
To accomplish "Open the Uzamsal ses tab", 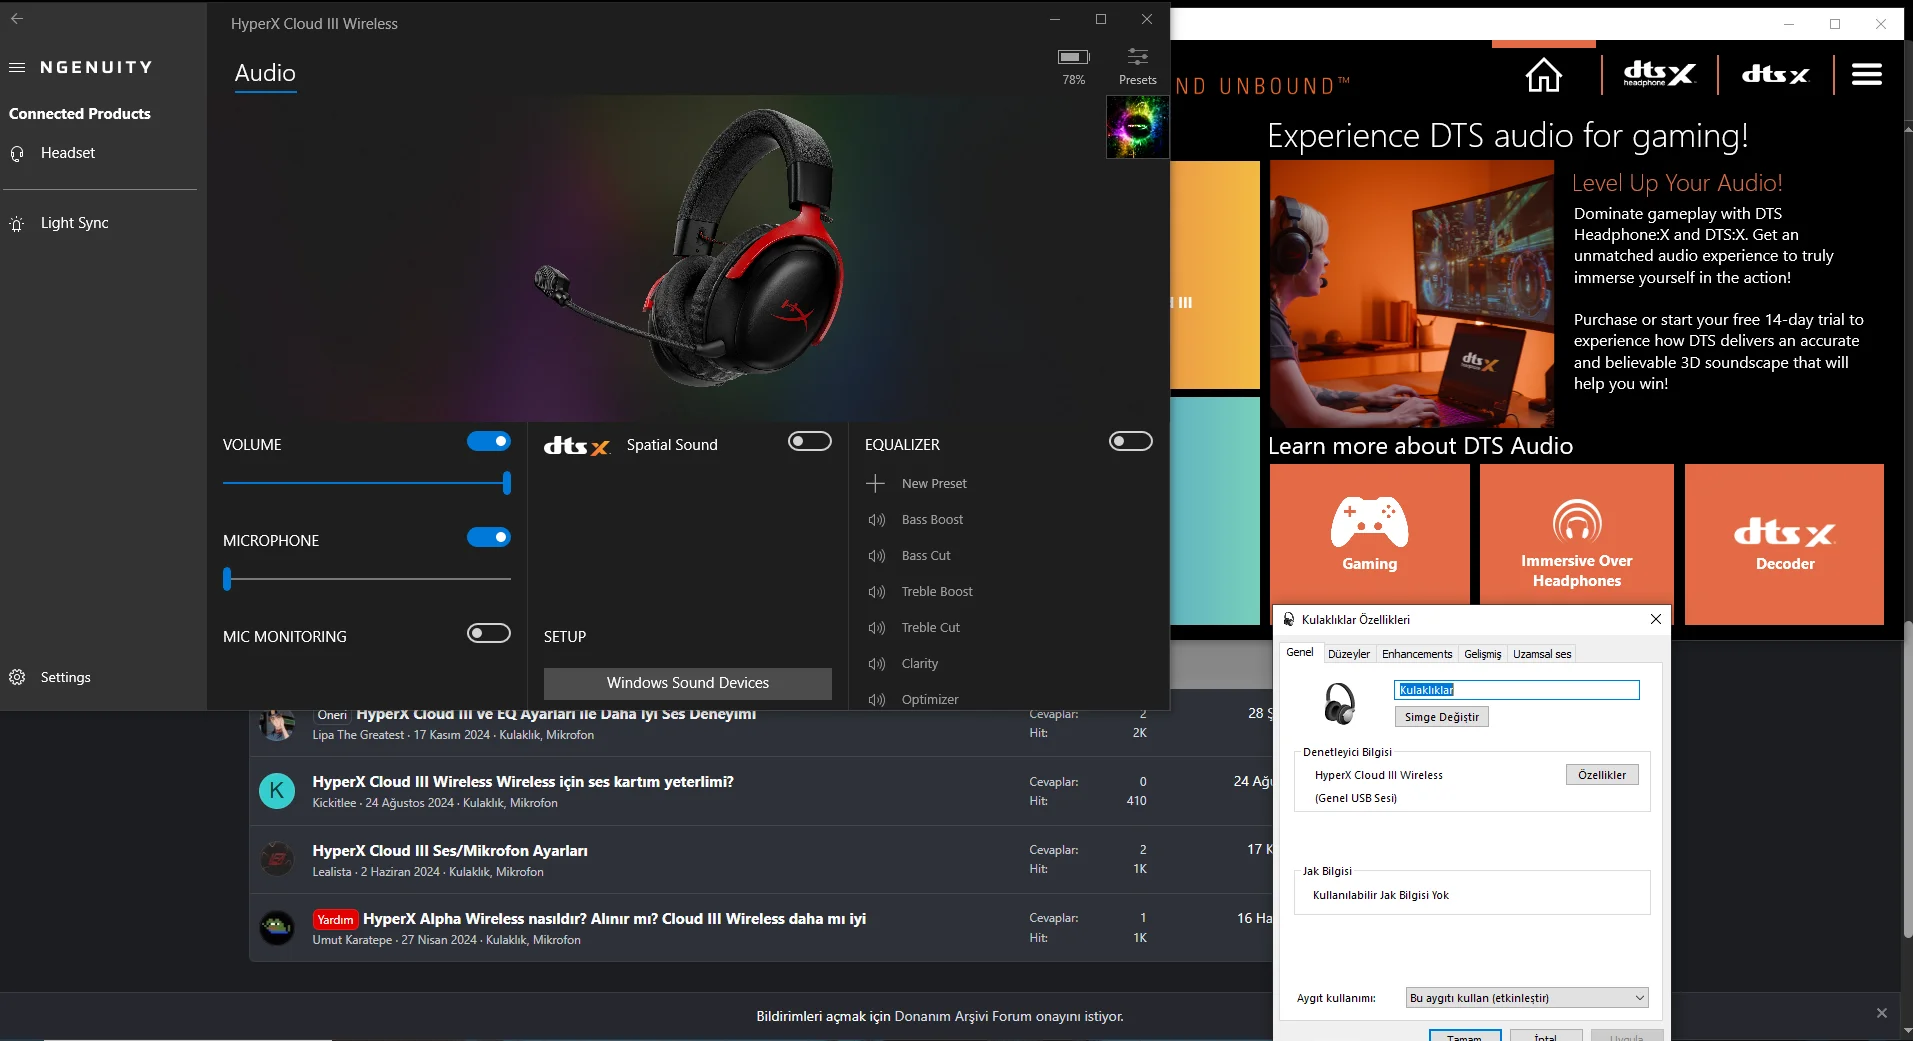I will pyautogui.click(x=1542, y=654).
